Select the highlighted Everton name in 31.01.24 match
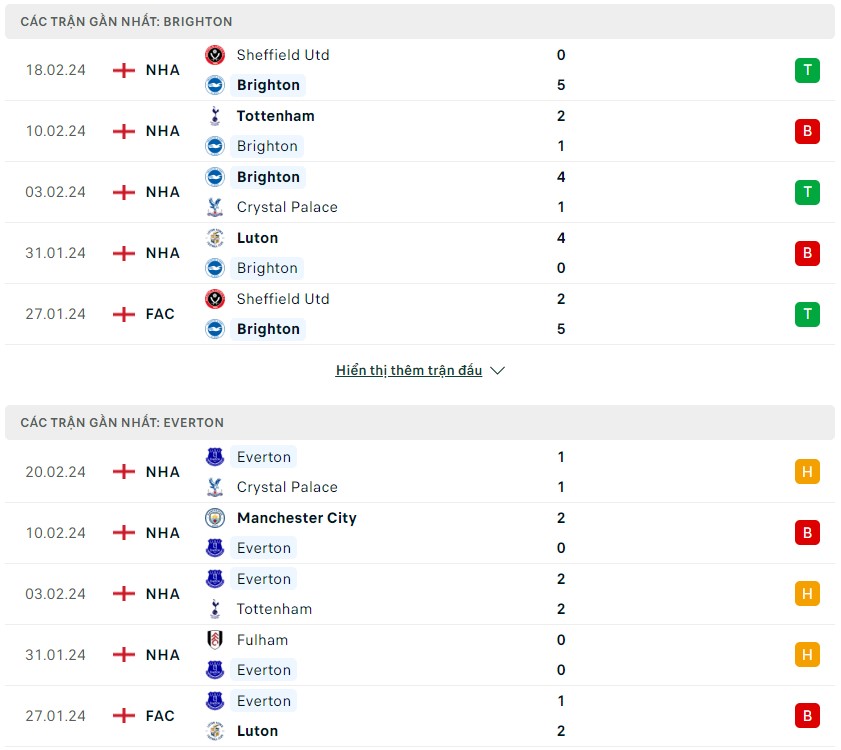Image resolution: width=841 pixels, height=750 pixels. pyautogui.click(x=264, y=670)
